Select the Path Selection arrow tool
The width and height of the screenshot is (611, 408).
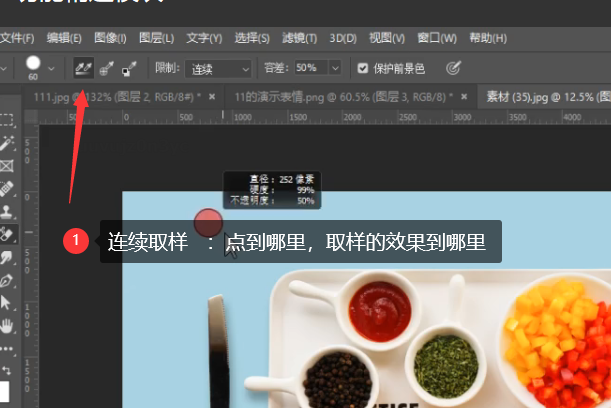[6, 303]
